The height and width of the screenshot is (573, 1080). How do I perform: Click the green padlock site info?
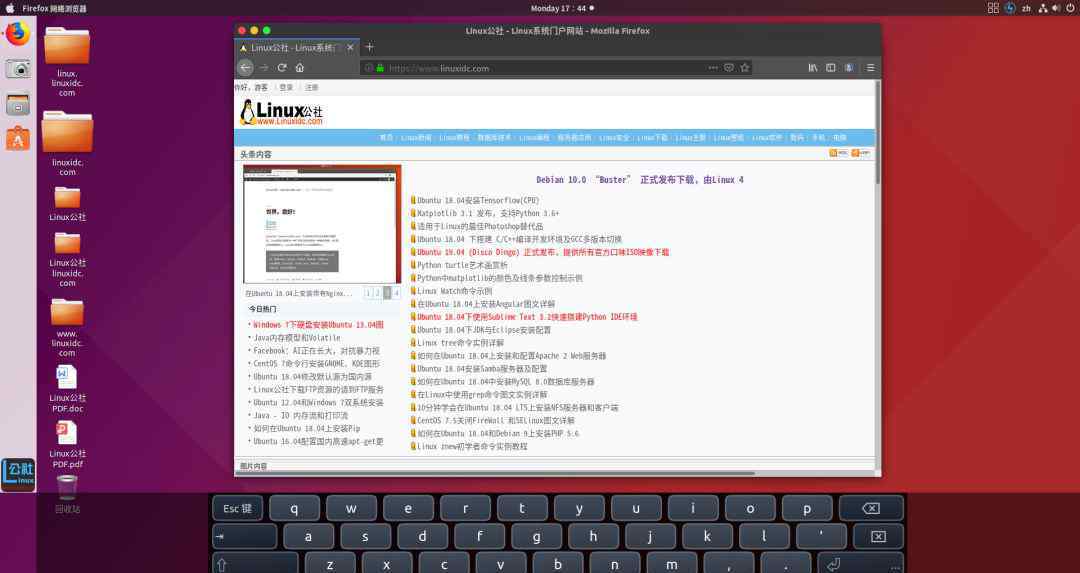380,67
